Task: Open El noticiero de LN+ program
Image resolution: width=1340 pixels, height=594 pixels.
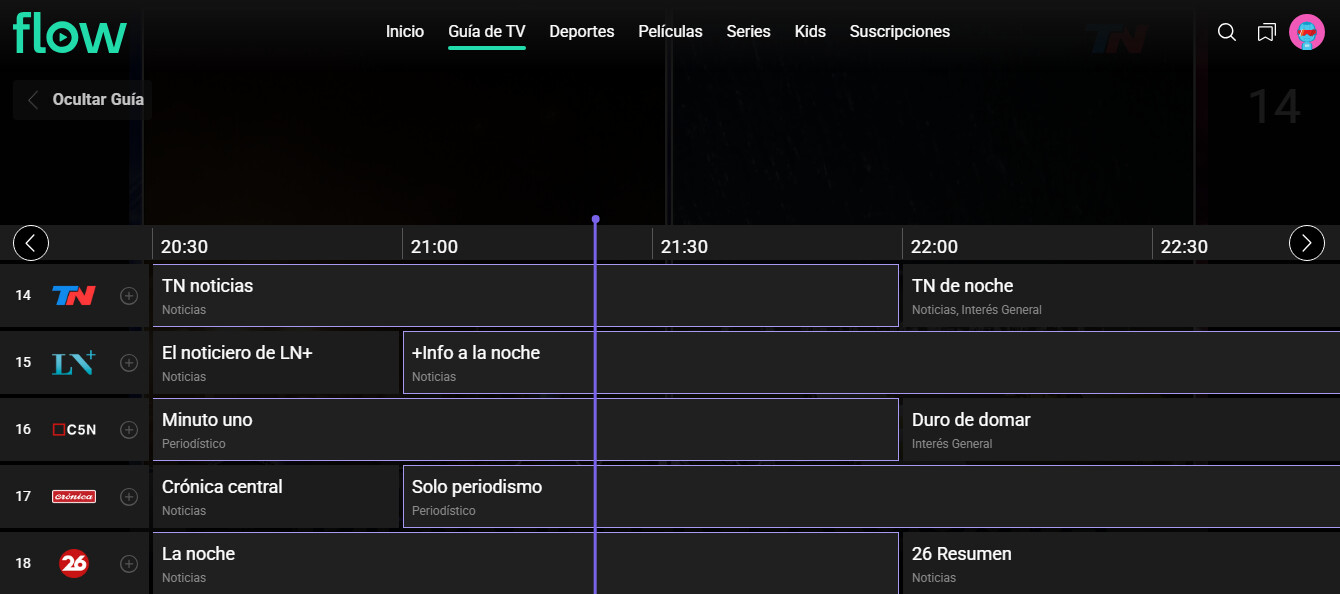Action: [x=276, y=362]
